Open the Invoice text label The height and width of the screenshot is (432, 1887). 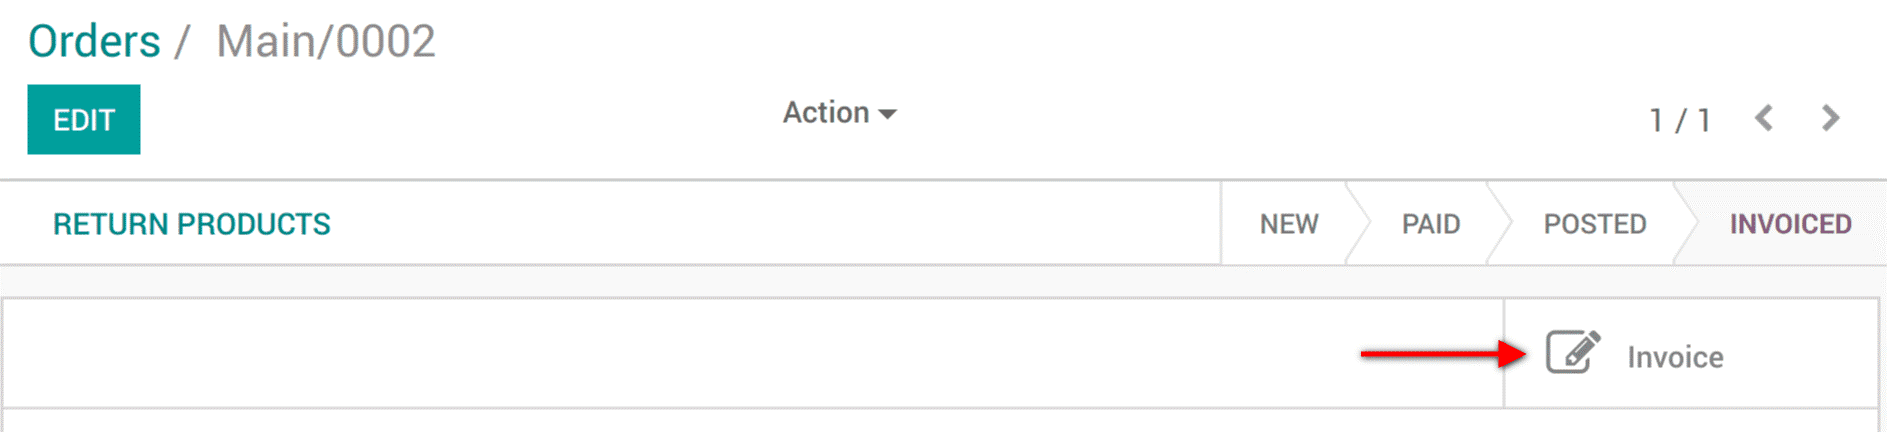pyautogui.click(x=1675, y=357)
